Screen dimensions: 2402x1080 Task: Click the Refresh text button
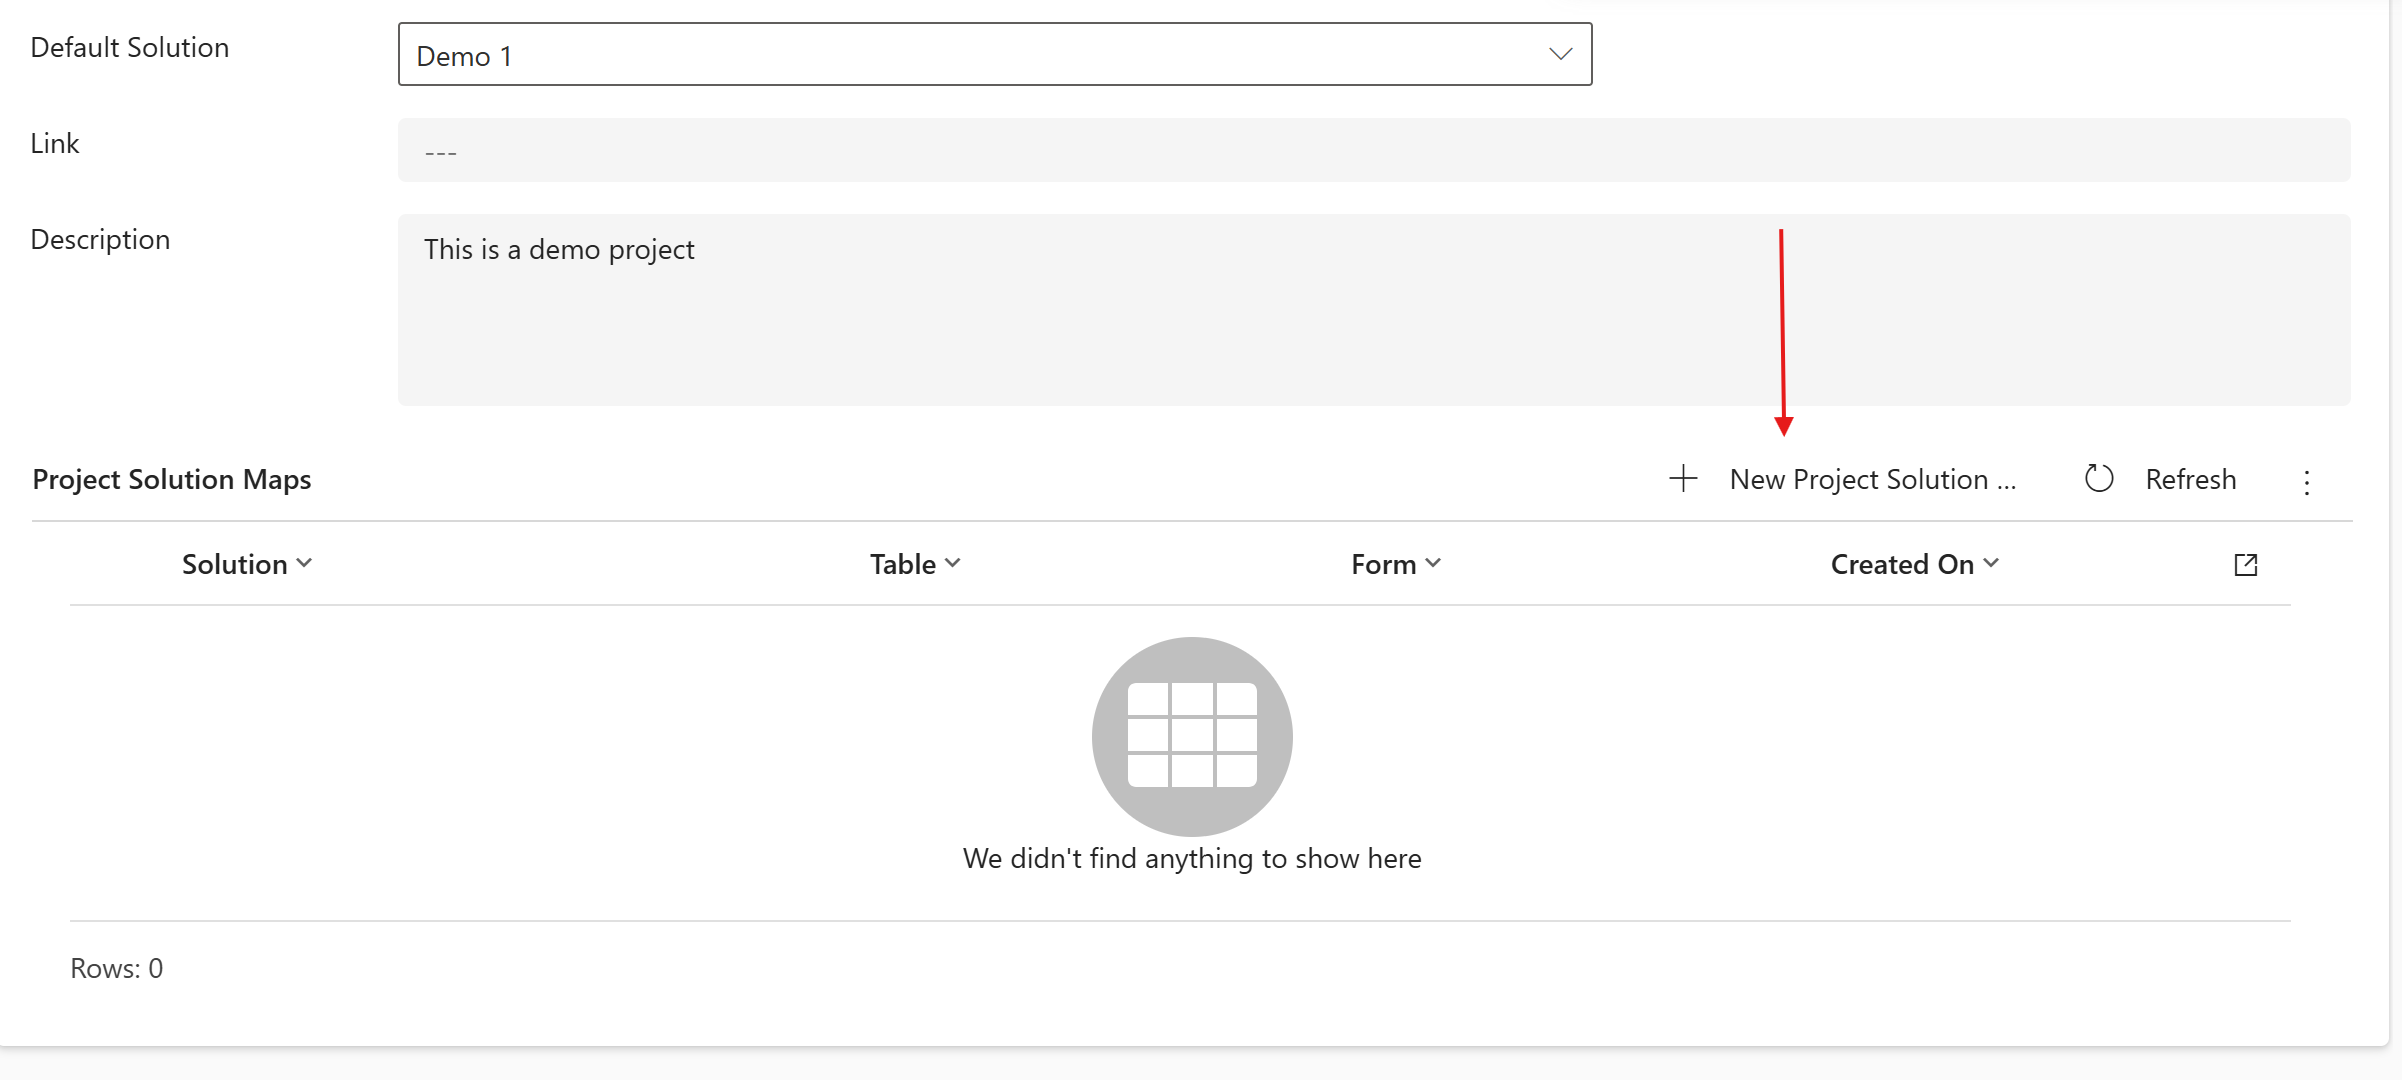click(x=2190, y=479)
